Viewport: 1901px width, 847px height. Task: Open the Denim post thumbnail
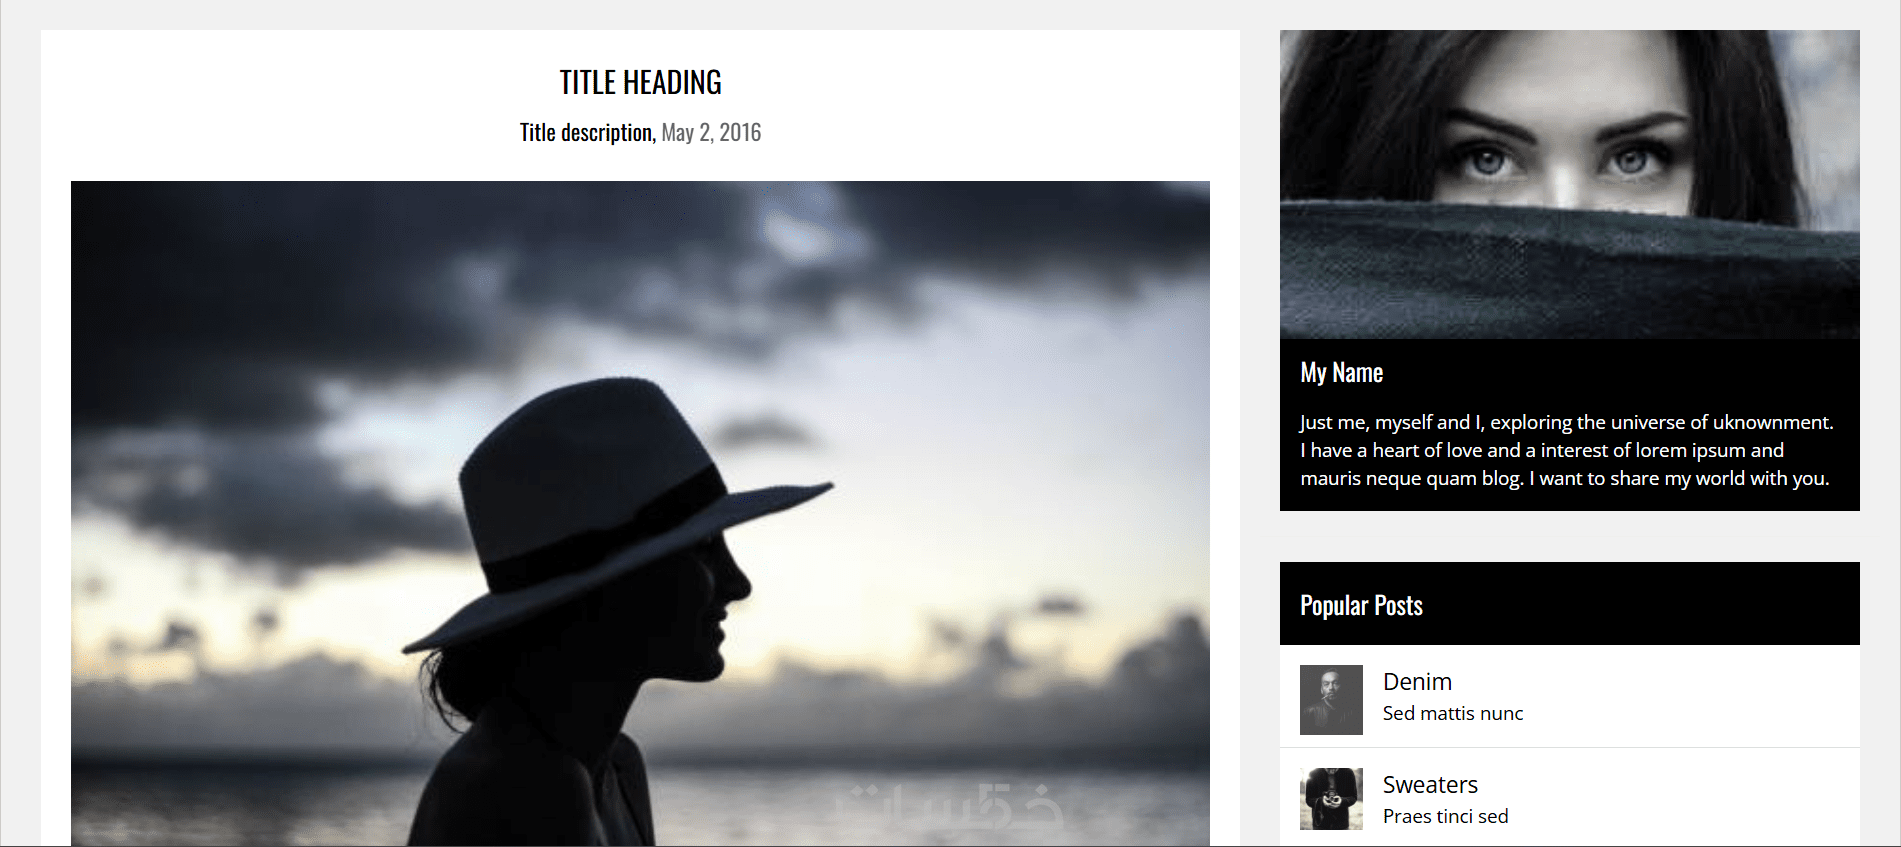(x=1331, y=700)
